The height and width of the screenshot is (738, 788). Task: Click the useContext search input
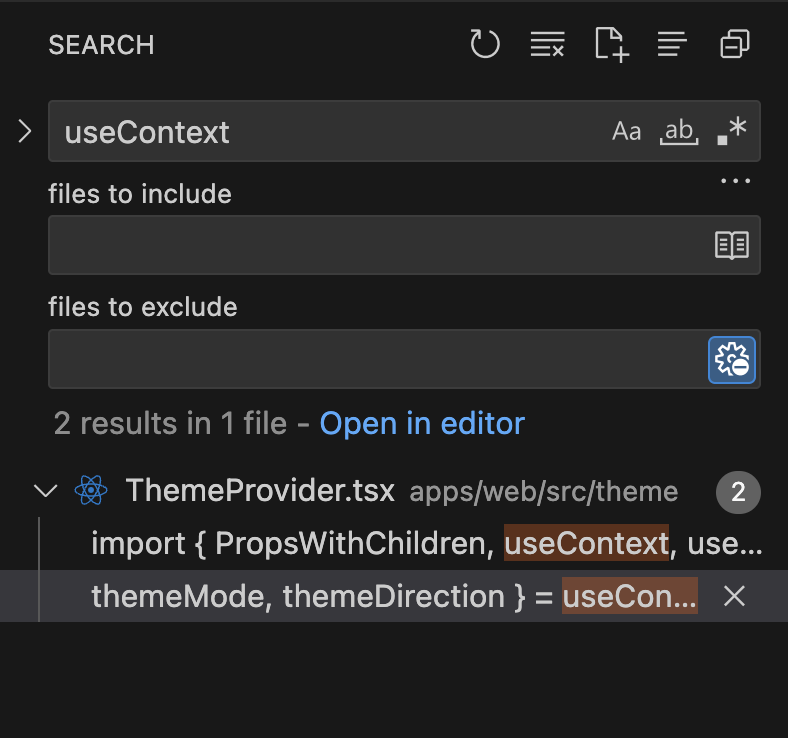[x=330, y=131]
